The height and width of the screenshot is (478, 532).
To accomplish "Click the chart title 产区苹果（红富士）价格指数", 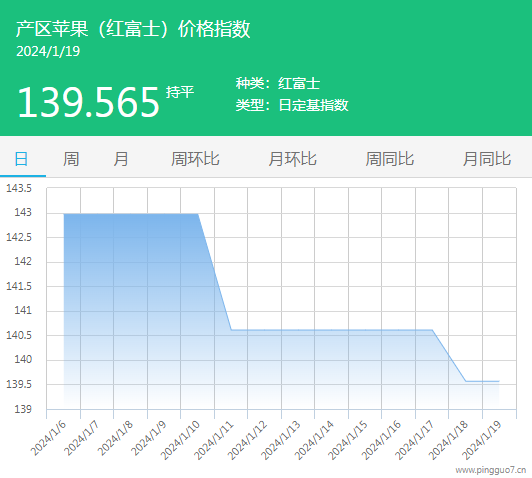I will pos(133,28).
